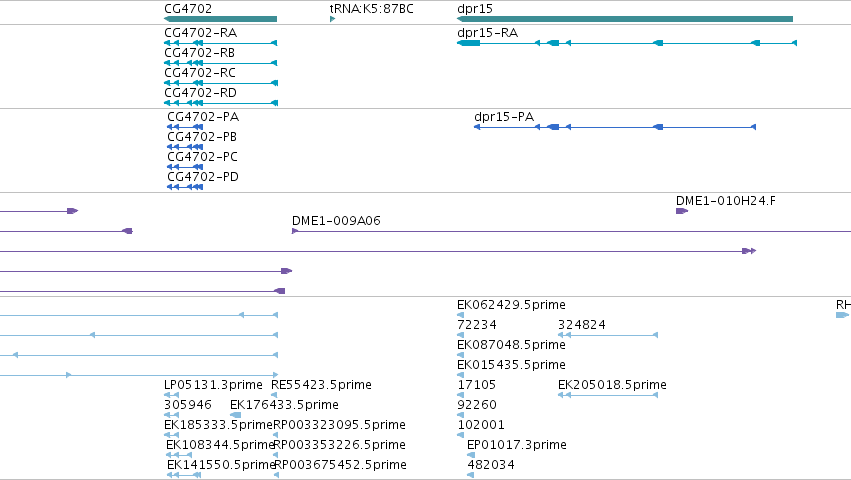Click the DME1-009A06 feature start arrow

point(295,231)
